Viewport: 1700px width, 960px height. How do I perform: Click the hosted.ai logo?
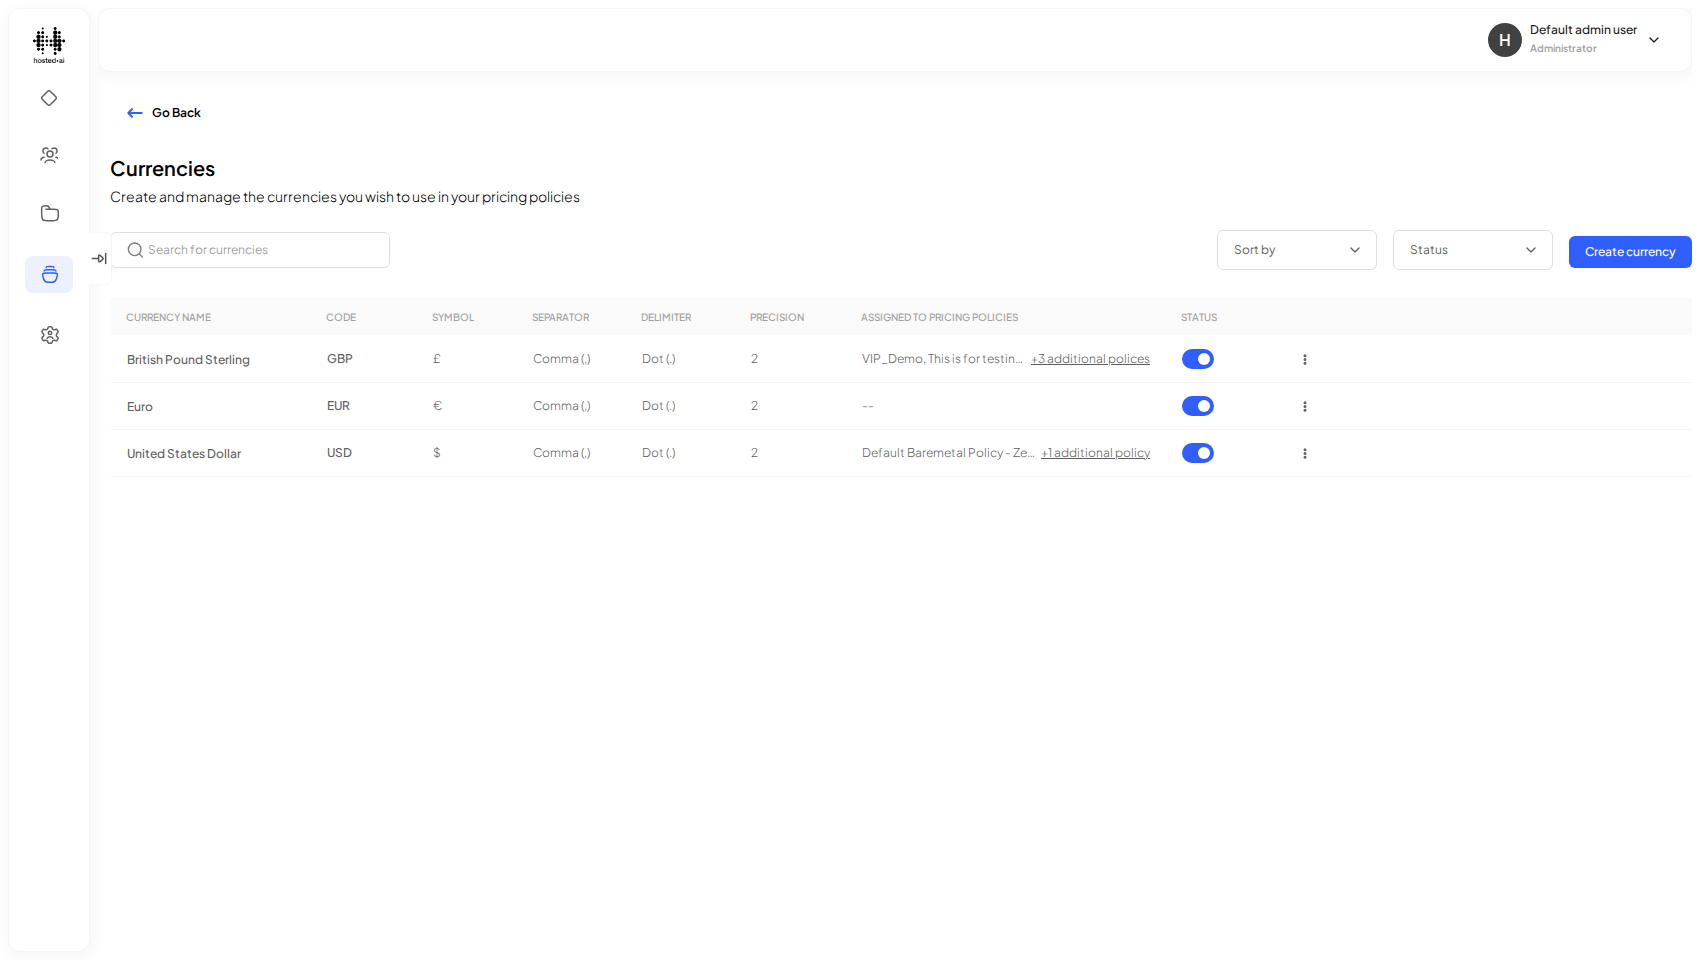(49, 46)
